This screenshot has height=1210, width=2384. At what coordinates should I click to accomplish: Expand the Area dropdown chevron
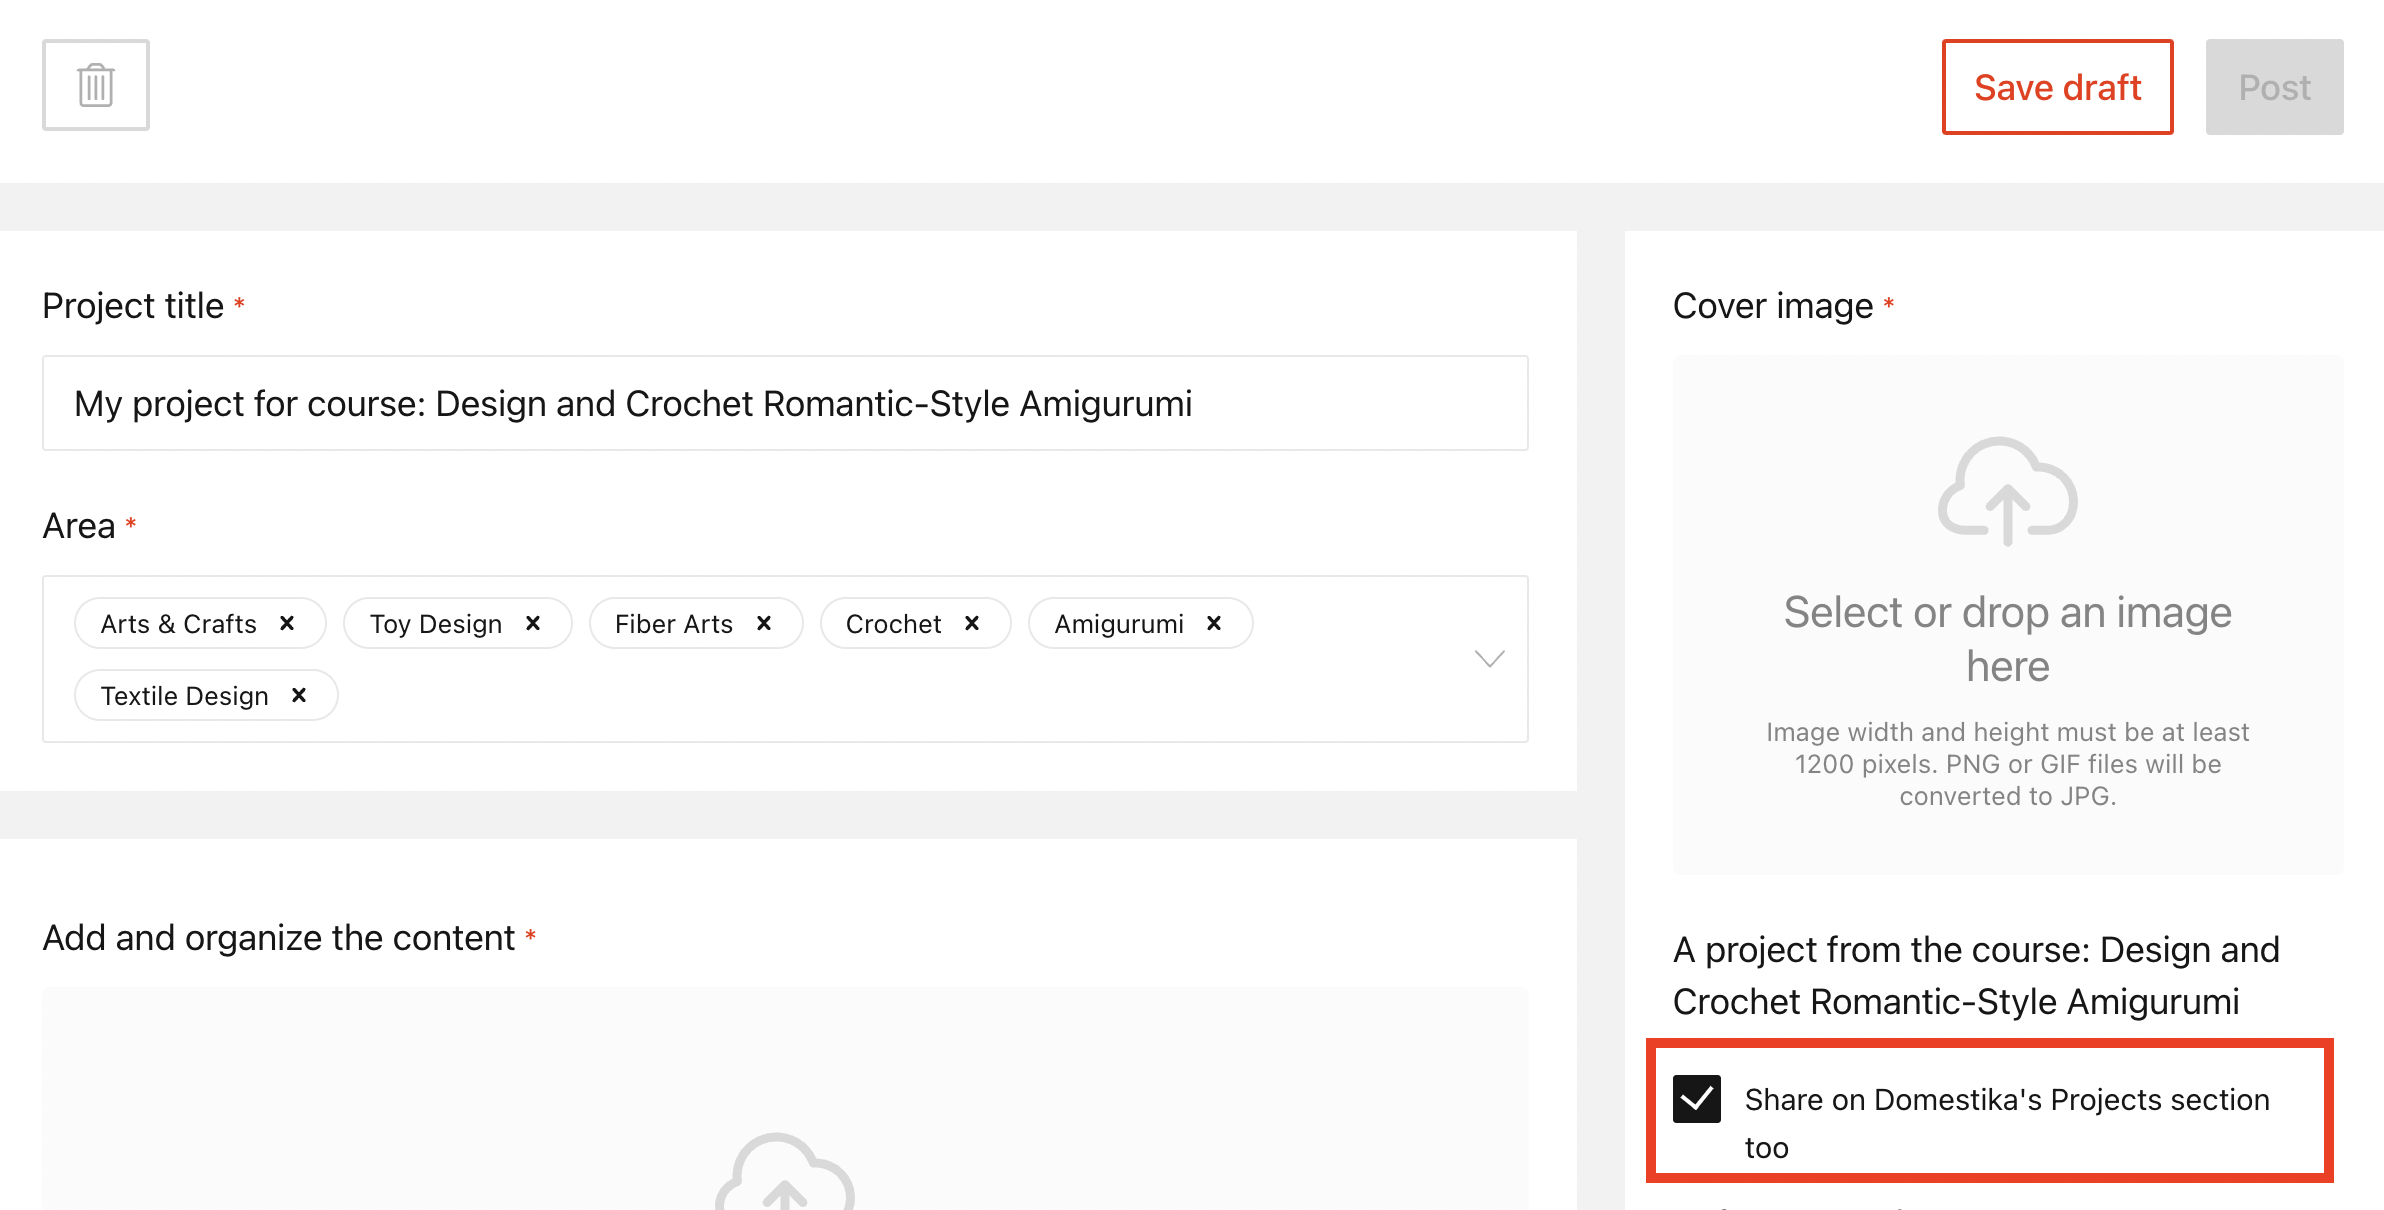pos(1490,659)
